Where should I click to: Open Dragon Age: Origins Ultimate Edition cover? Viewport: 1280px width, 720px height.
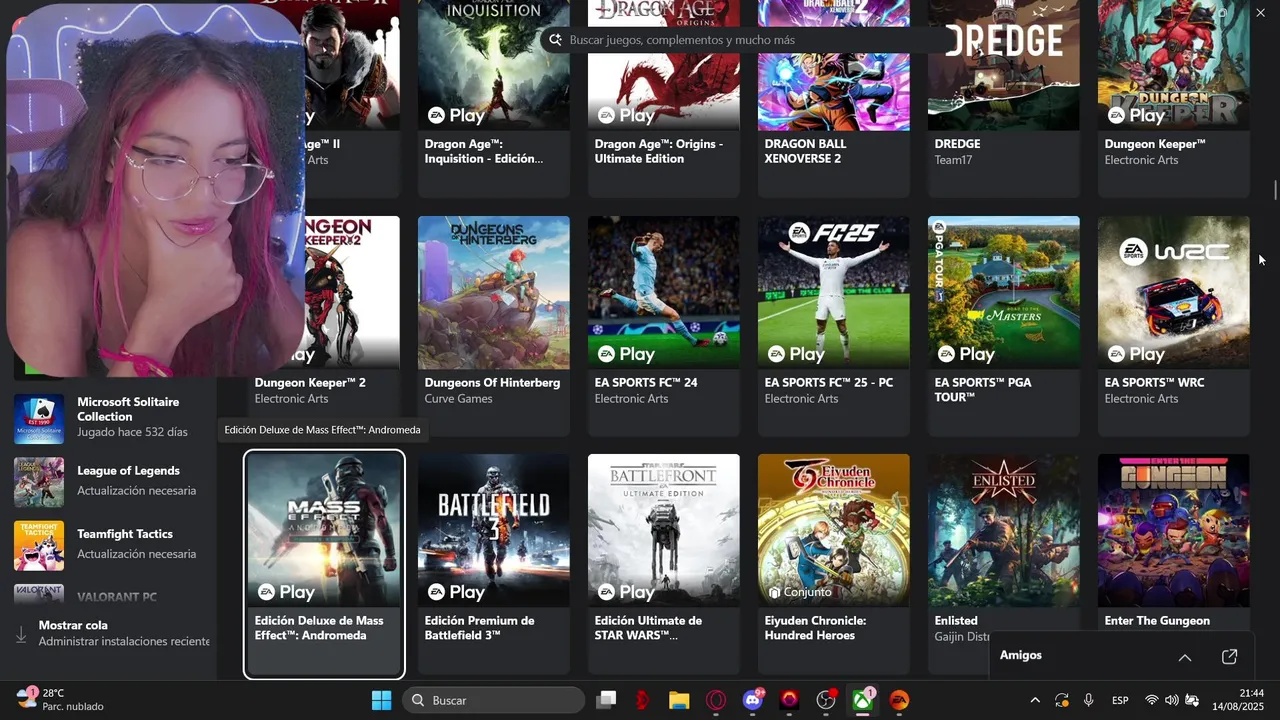[x=664, y=65]
